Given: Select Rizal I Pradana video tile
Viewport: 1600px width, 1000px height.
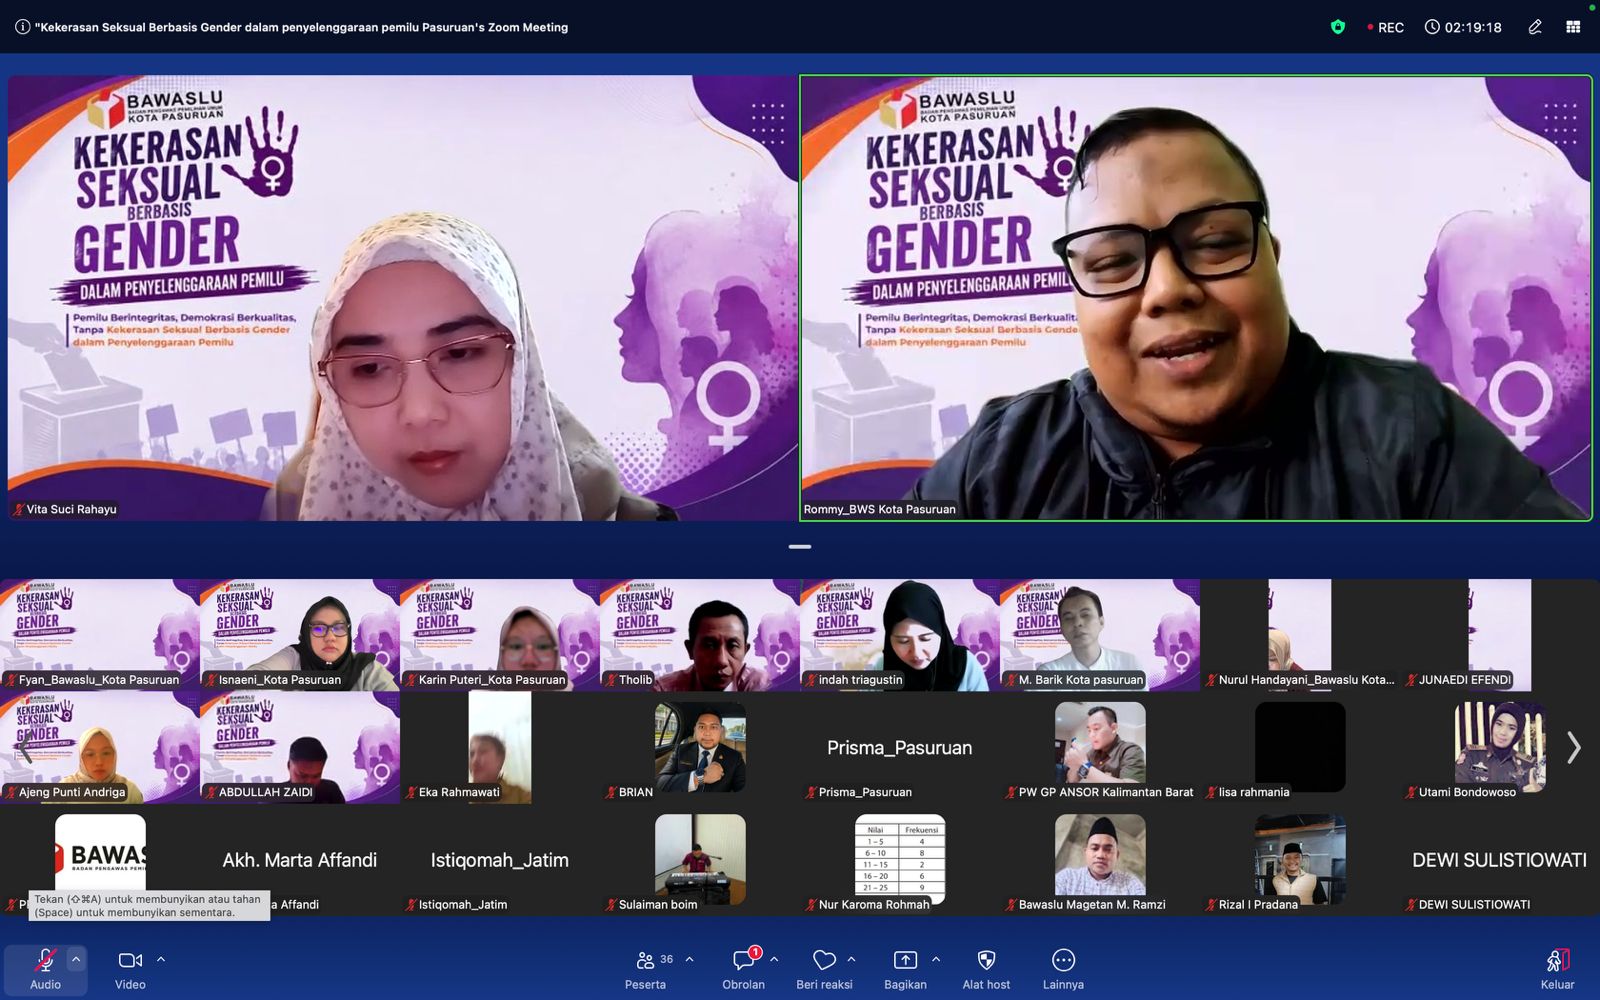Looking at the screenshot, I should (1300, 860).
